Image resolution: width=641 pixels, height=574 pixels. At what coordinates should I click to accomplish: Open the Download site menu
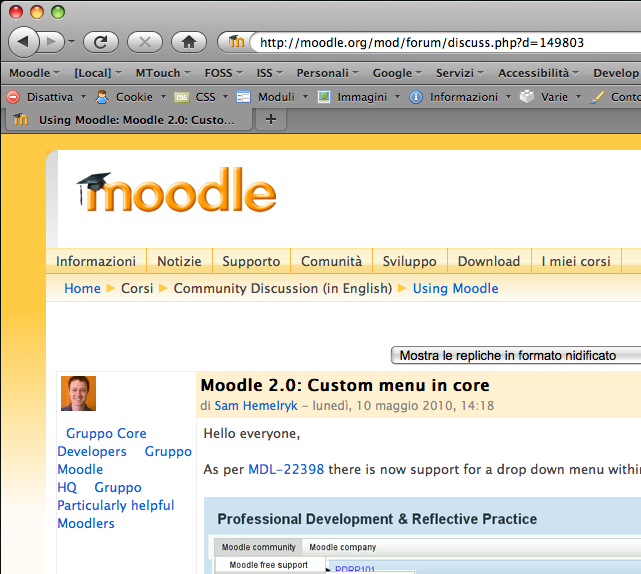(x=489, y=261)
